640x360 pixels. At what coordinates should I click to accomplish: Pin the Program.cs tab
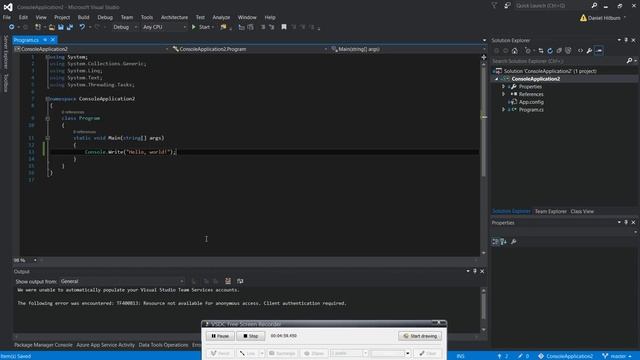click(45, 40)
